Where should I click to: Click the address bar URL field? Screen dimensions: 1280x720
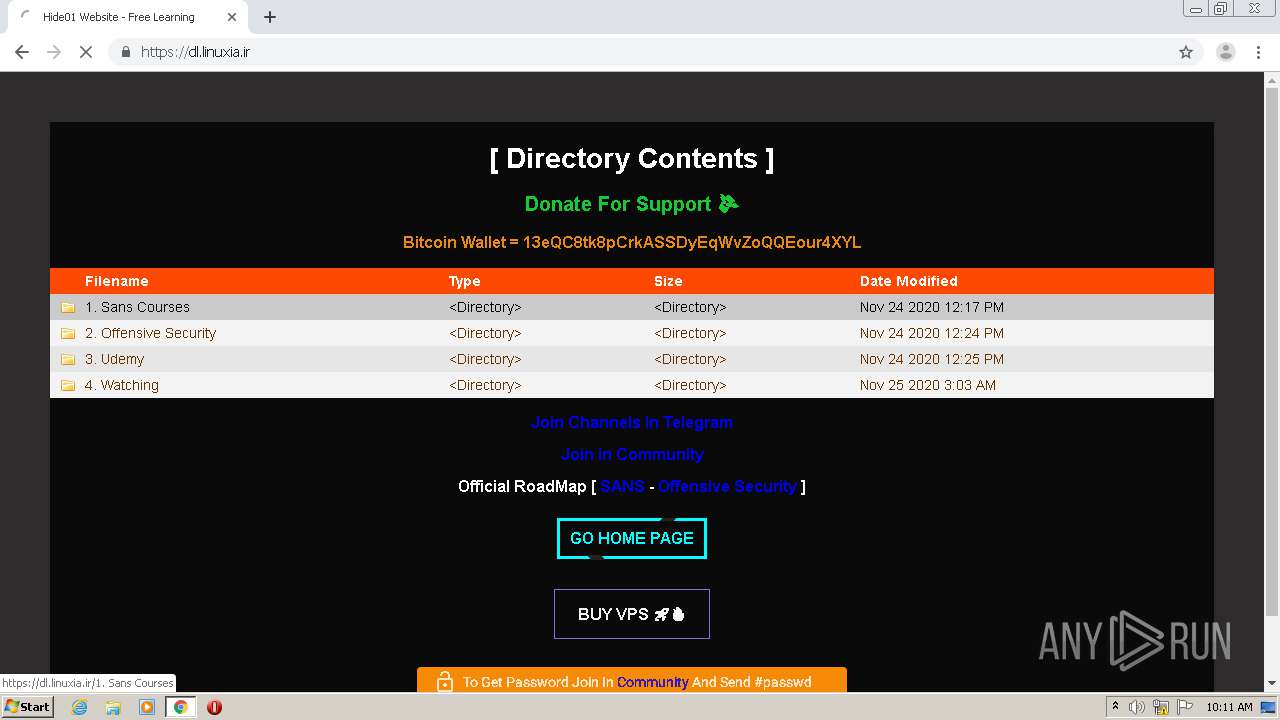coord(640,52)
